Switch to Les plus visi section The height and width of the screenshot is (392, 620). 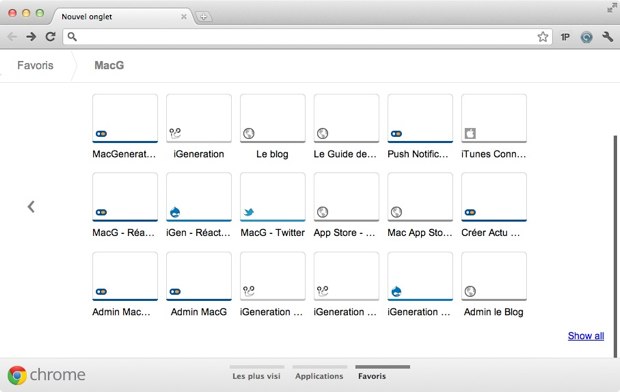(x=257, y=373)
